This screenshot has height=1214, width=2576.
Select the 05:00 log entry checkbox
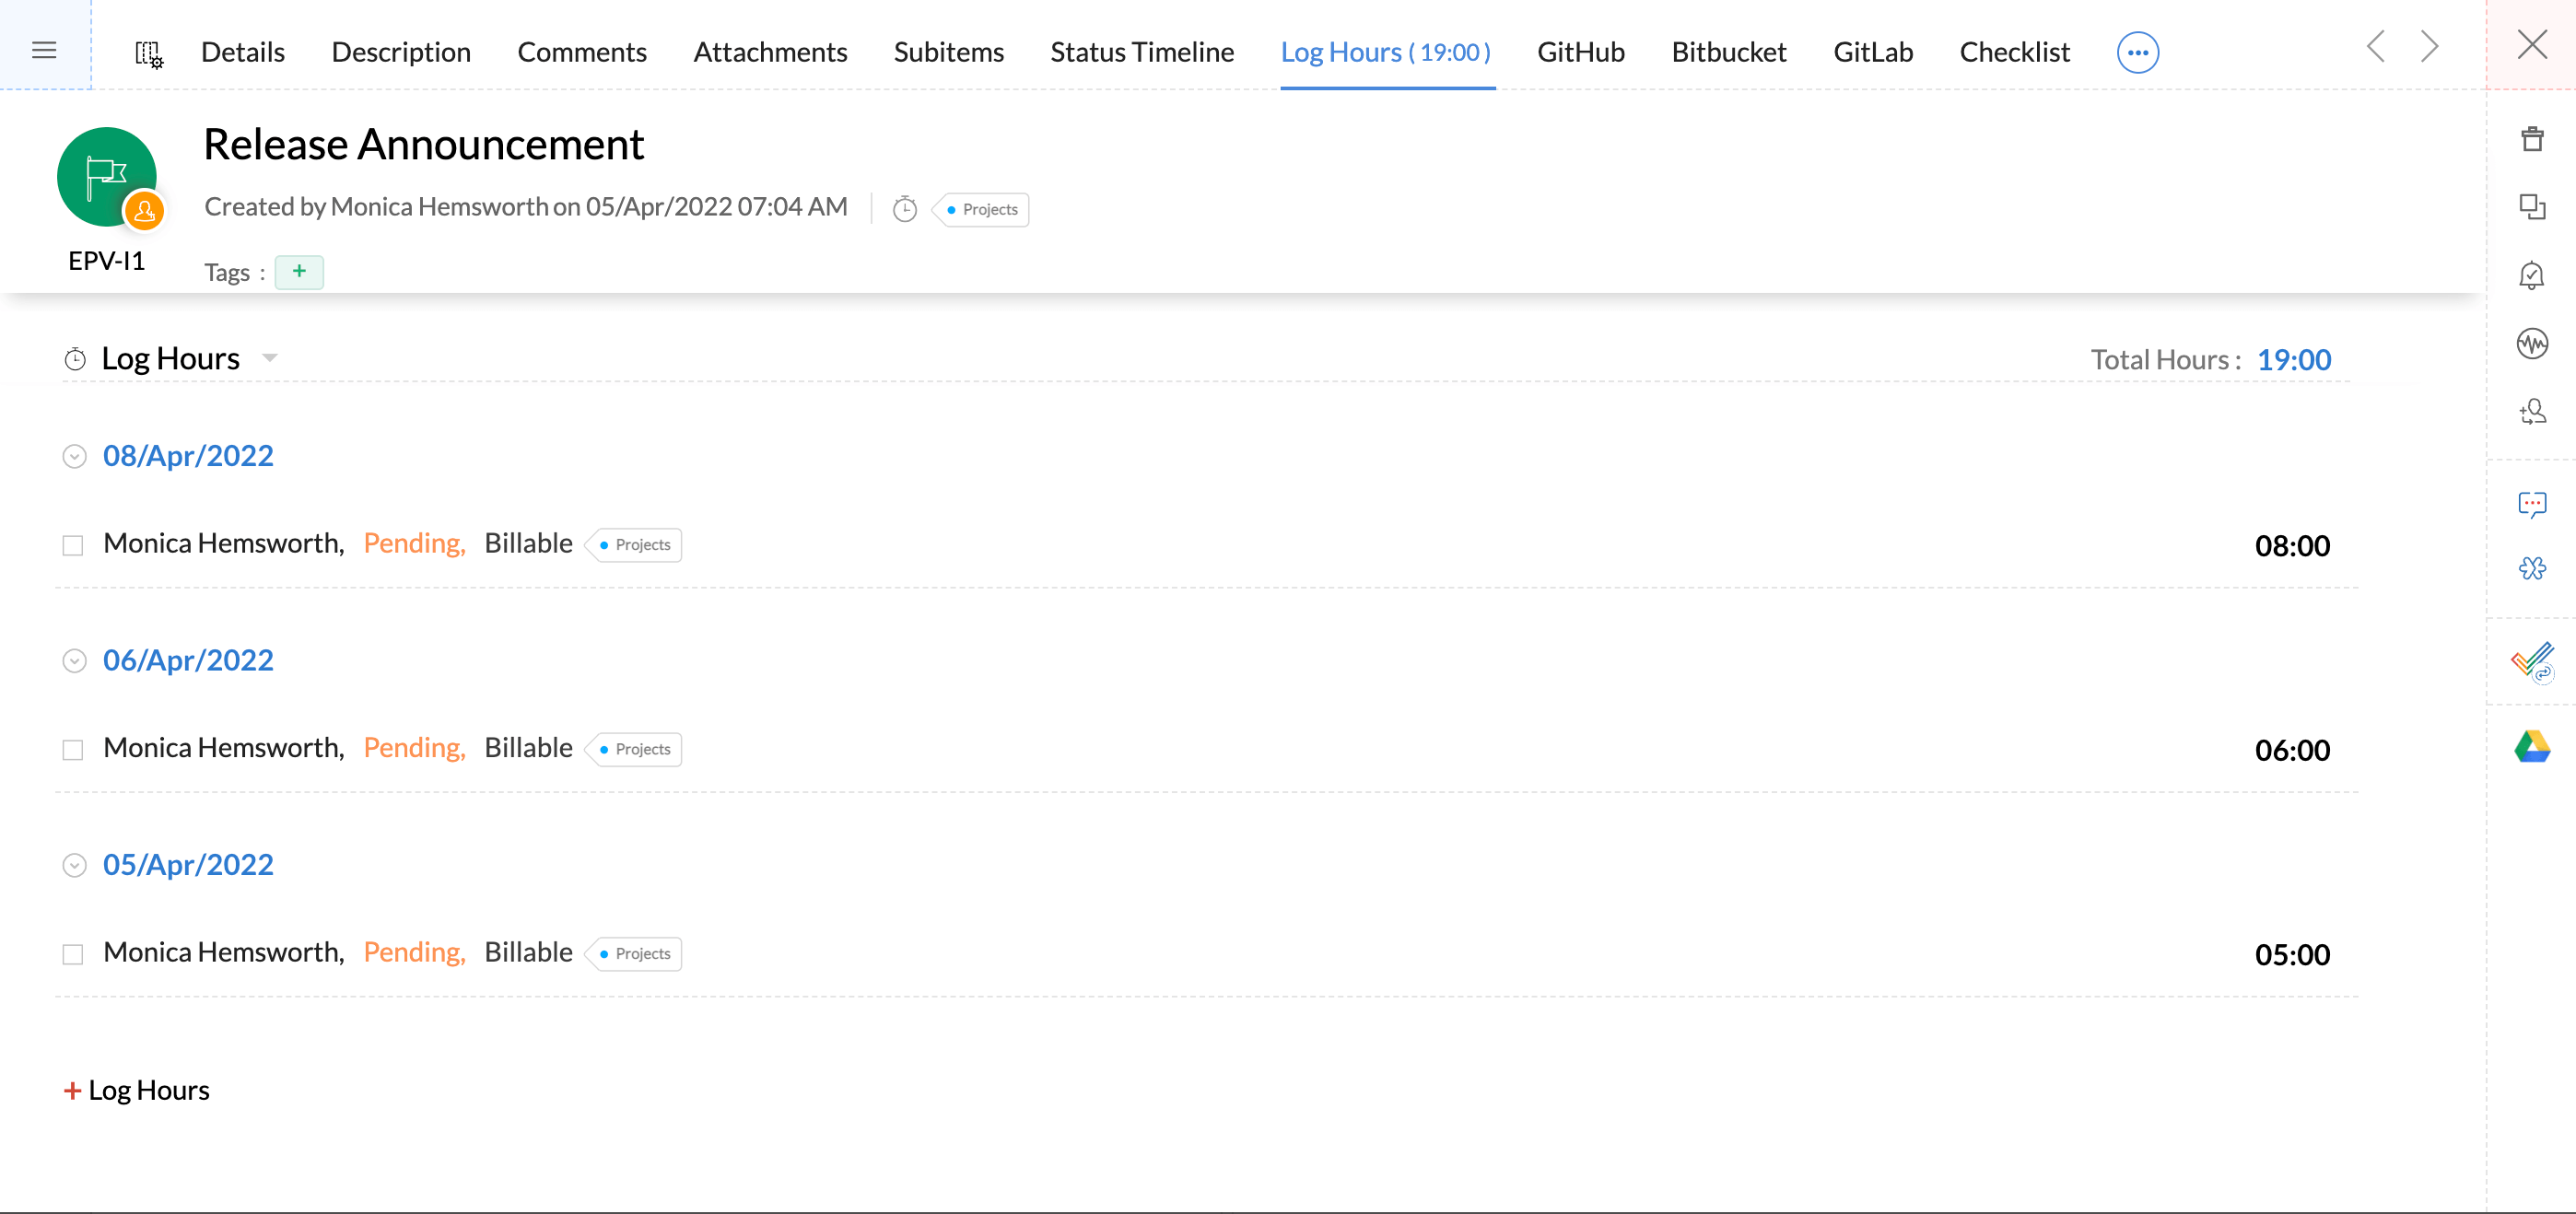(73, 954)
